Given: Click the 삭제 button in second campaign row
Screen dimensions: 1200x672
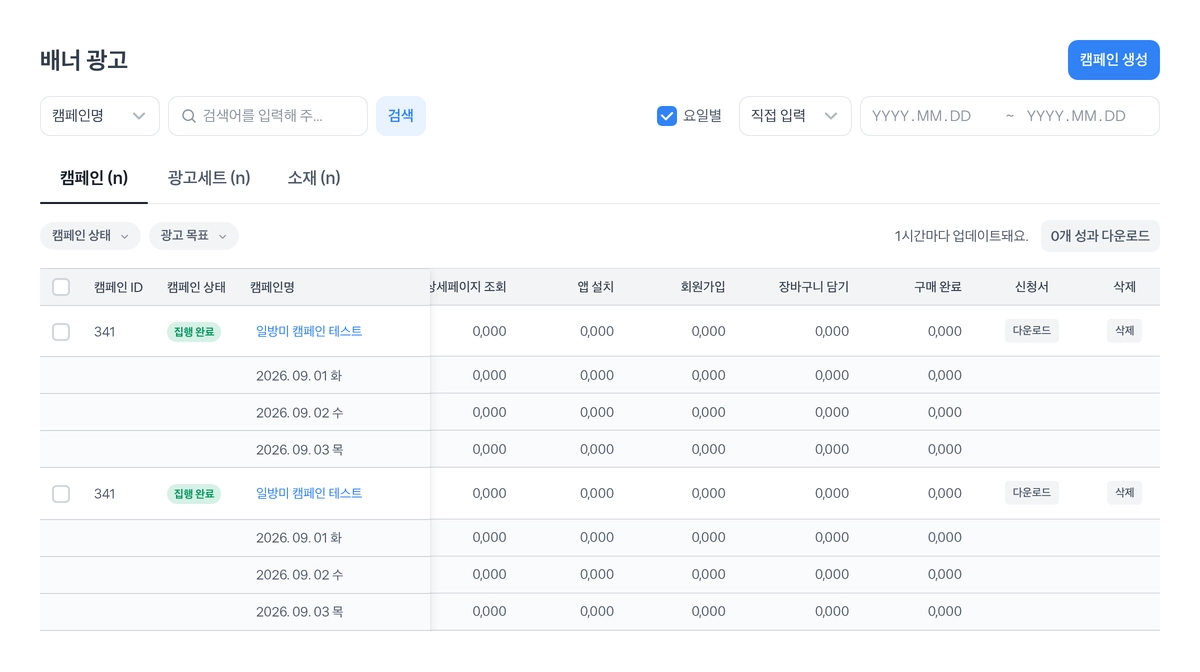Looking at the screenshot, I should tap(1125, 493).
